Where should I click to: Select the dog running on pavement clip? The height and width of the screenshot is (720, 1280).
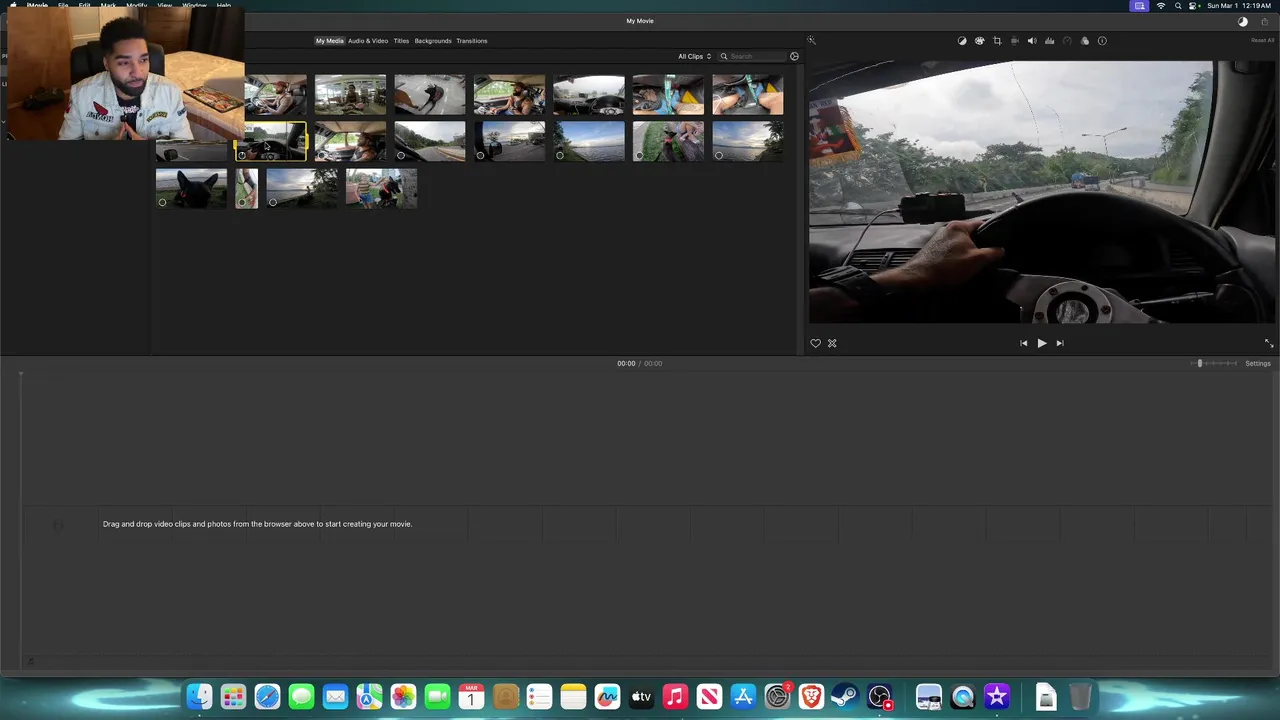430,94
